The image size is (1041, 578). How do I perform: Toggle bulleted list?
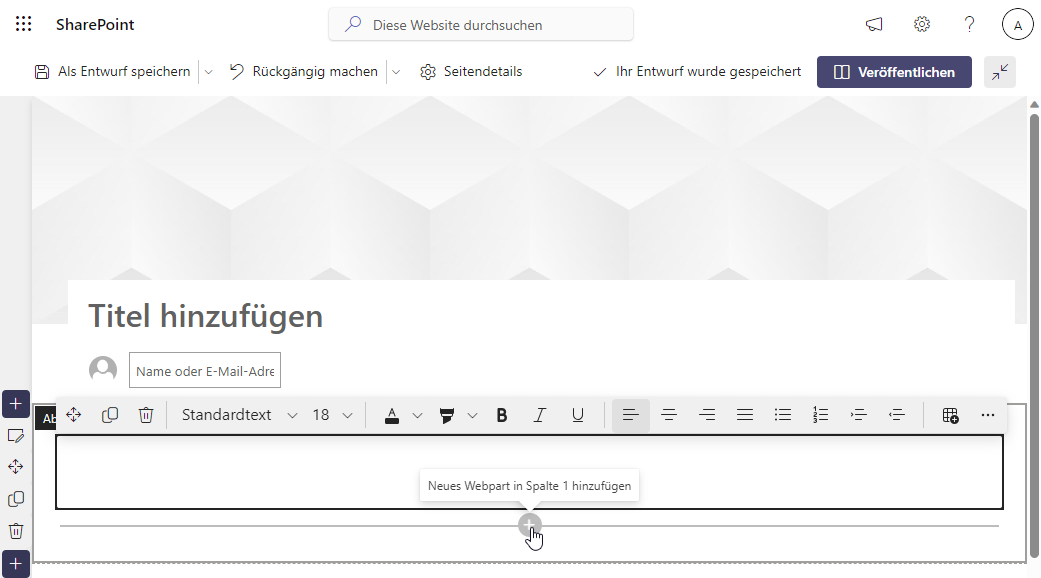783,415
